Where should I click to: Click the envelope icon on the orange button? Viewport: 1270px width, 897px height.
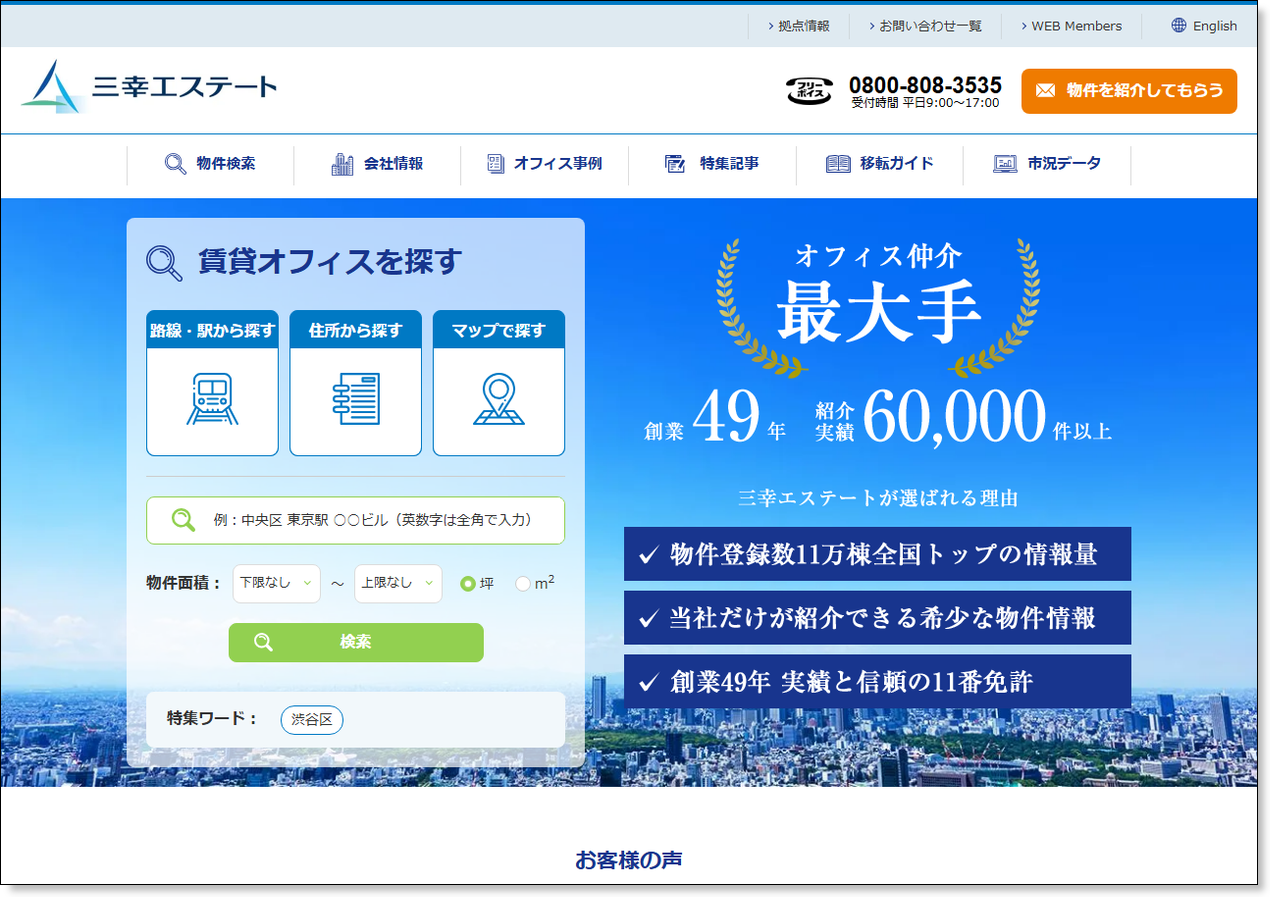[1045, 91]
